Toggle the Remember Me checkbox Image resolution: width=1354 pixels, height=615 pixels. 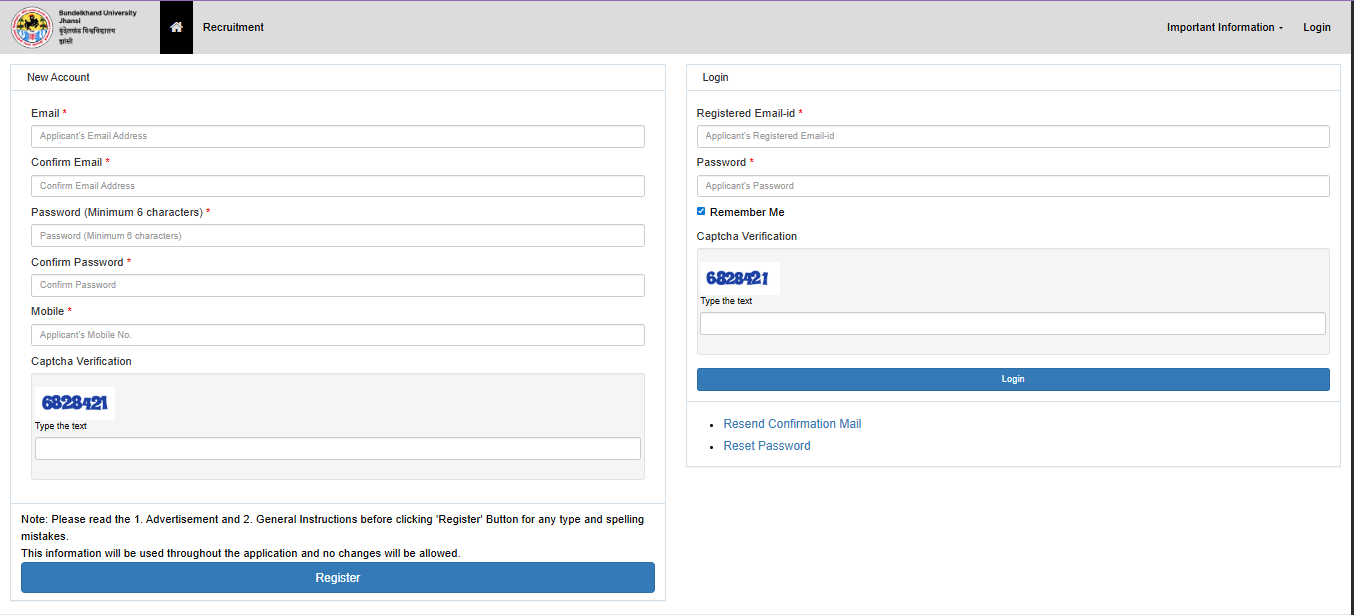(701, 212)
